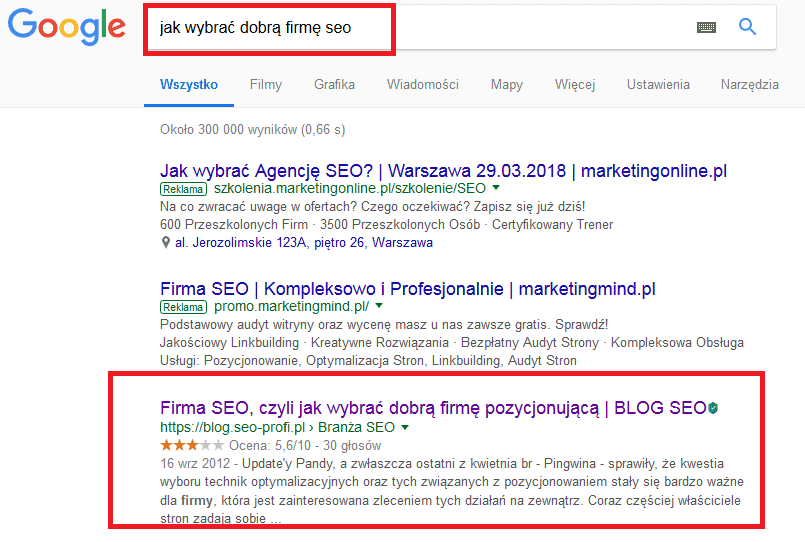Expand arrow next to promo.marketingmind.pl URL
This screenshot has height=542, width=805.
[379, 306]
